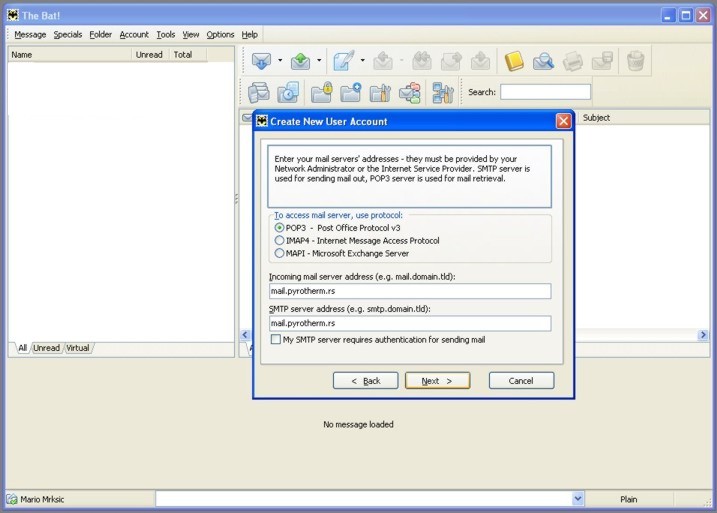717x513 pixels.
Task: Click the Unread column header
Action: (150, 54)
